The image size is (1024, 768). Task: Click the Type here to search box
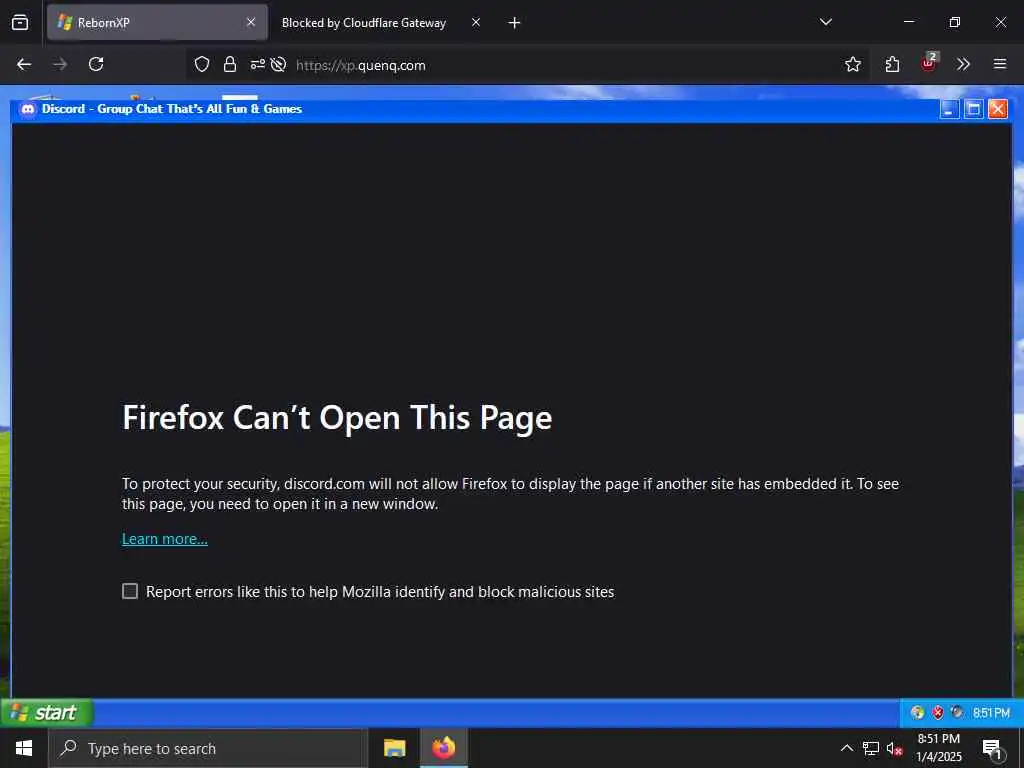[x=208, y=748]
